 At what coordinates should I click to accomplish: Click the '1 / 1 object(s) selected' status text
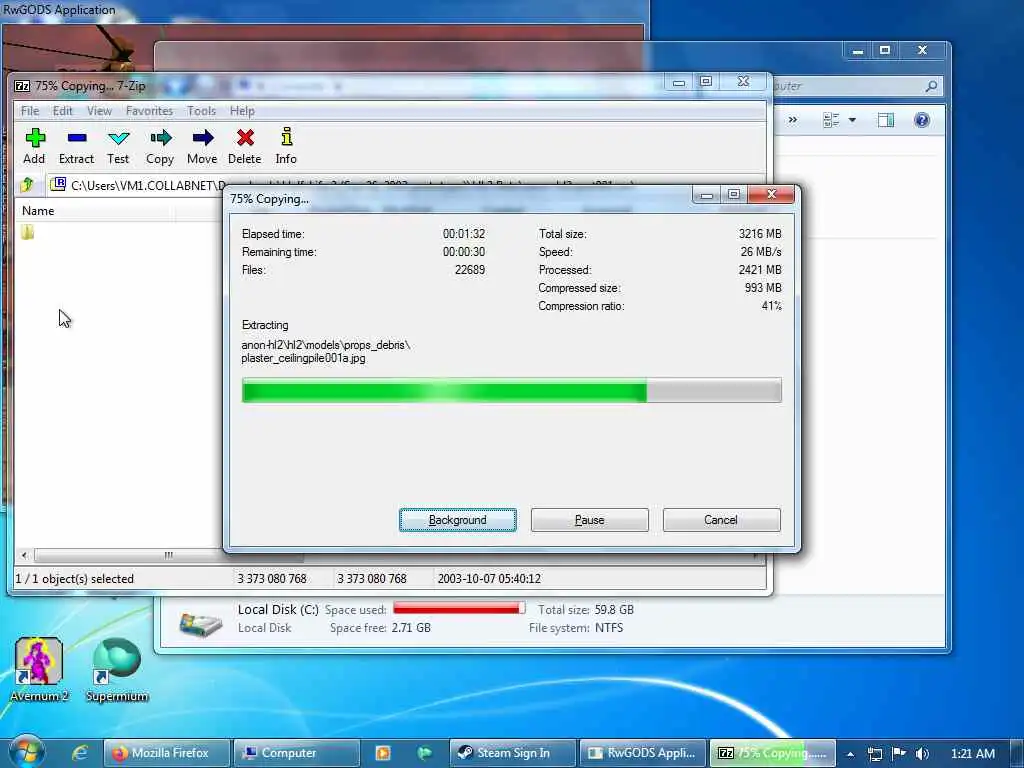pyautogui.click(x=74, y=579)
